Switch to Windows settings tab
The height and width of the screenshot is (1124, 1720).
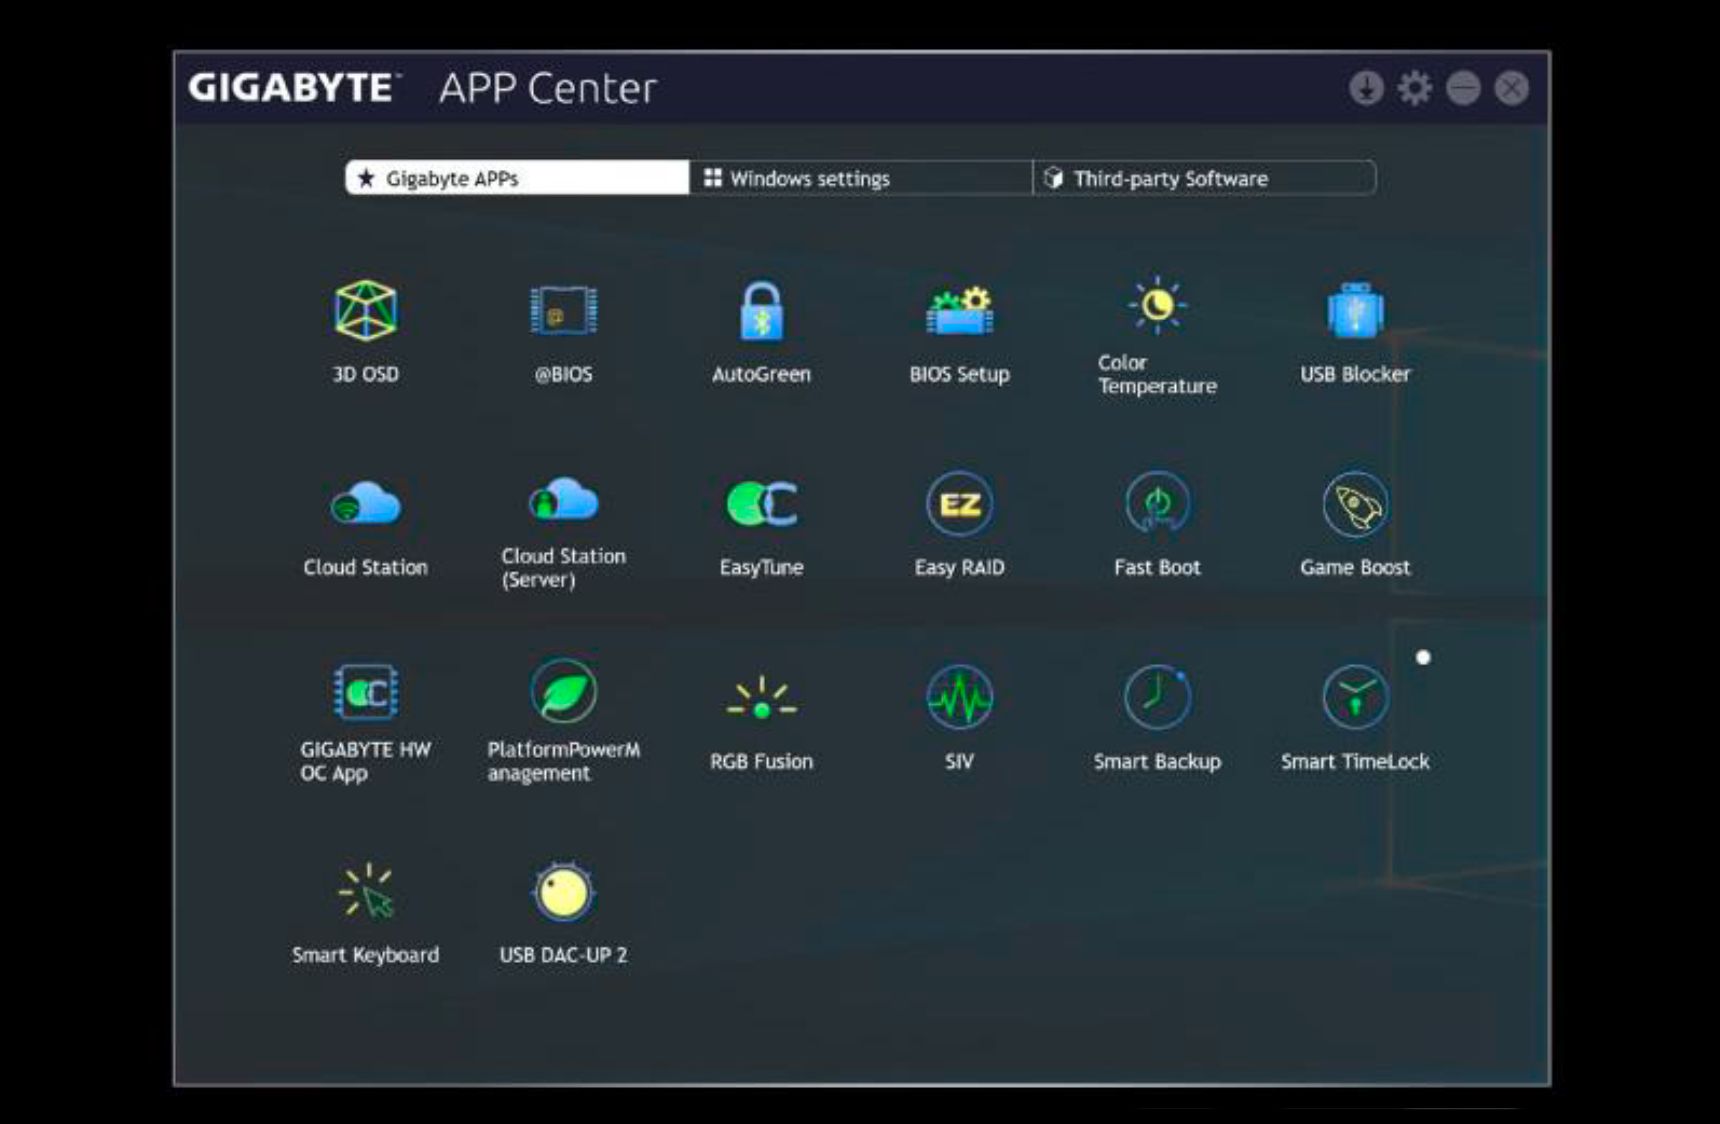click(861, 178)
